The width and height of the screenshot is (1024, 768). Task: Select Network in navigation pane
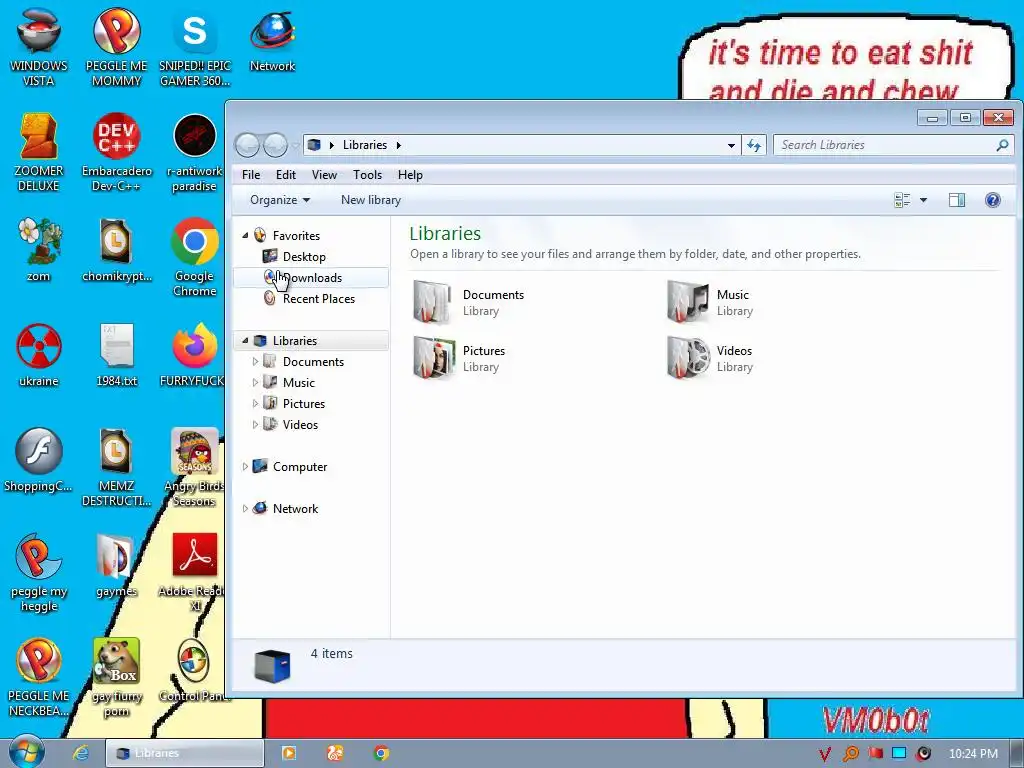coord(295,508)
